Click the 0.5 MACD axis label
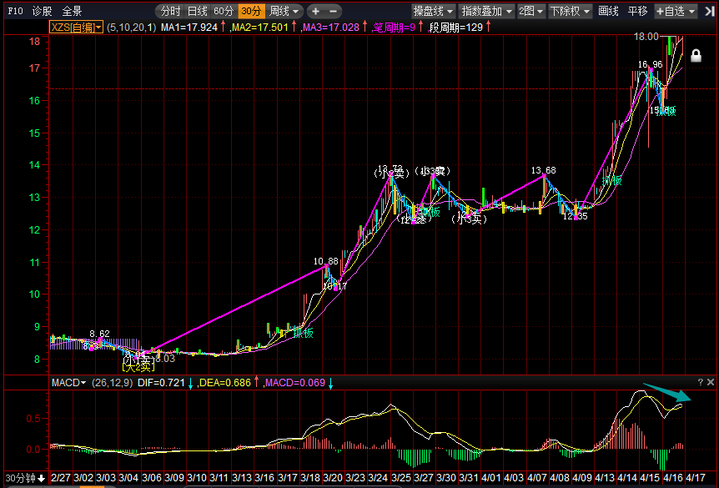Viewport: 719px width, 488px height. pos(33,418)
